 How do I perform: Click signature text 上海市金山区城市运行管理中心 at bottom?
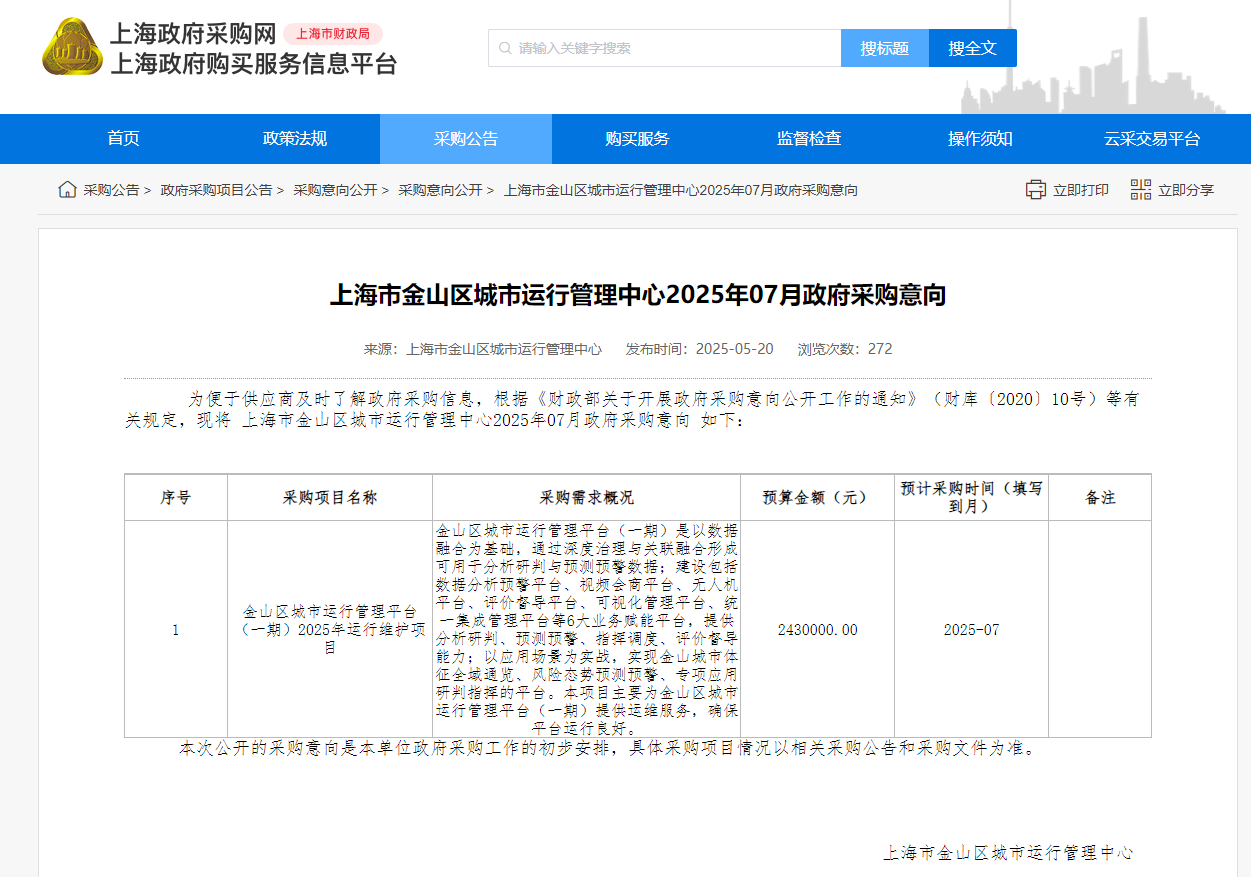point(1008,853)
